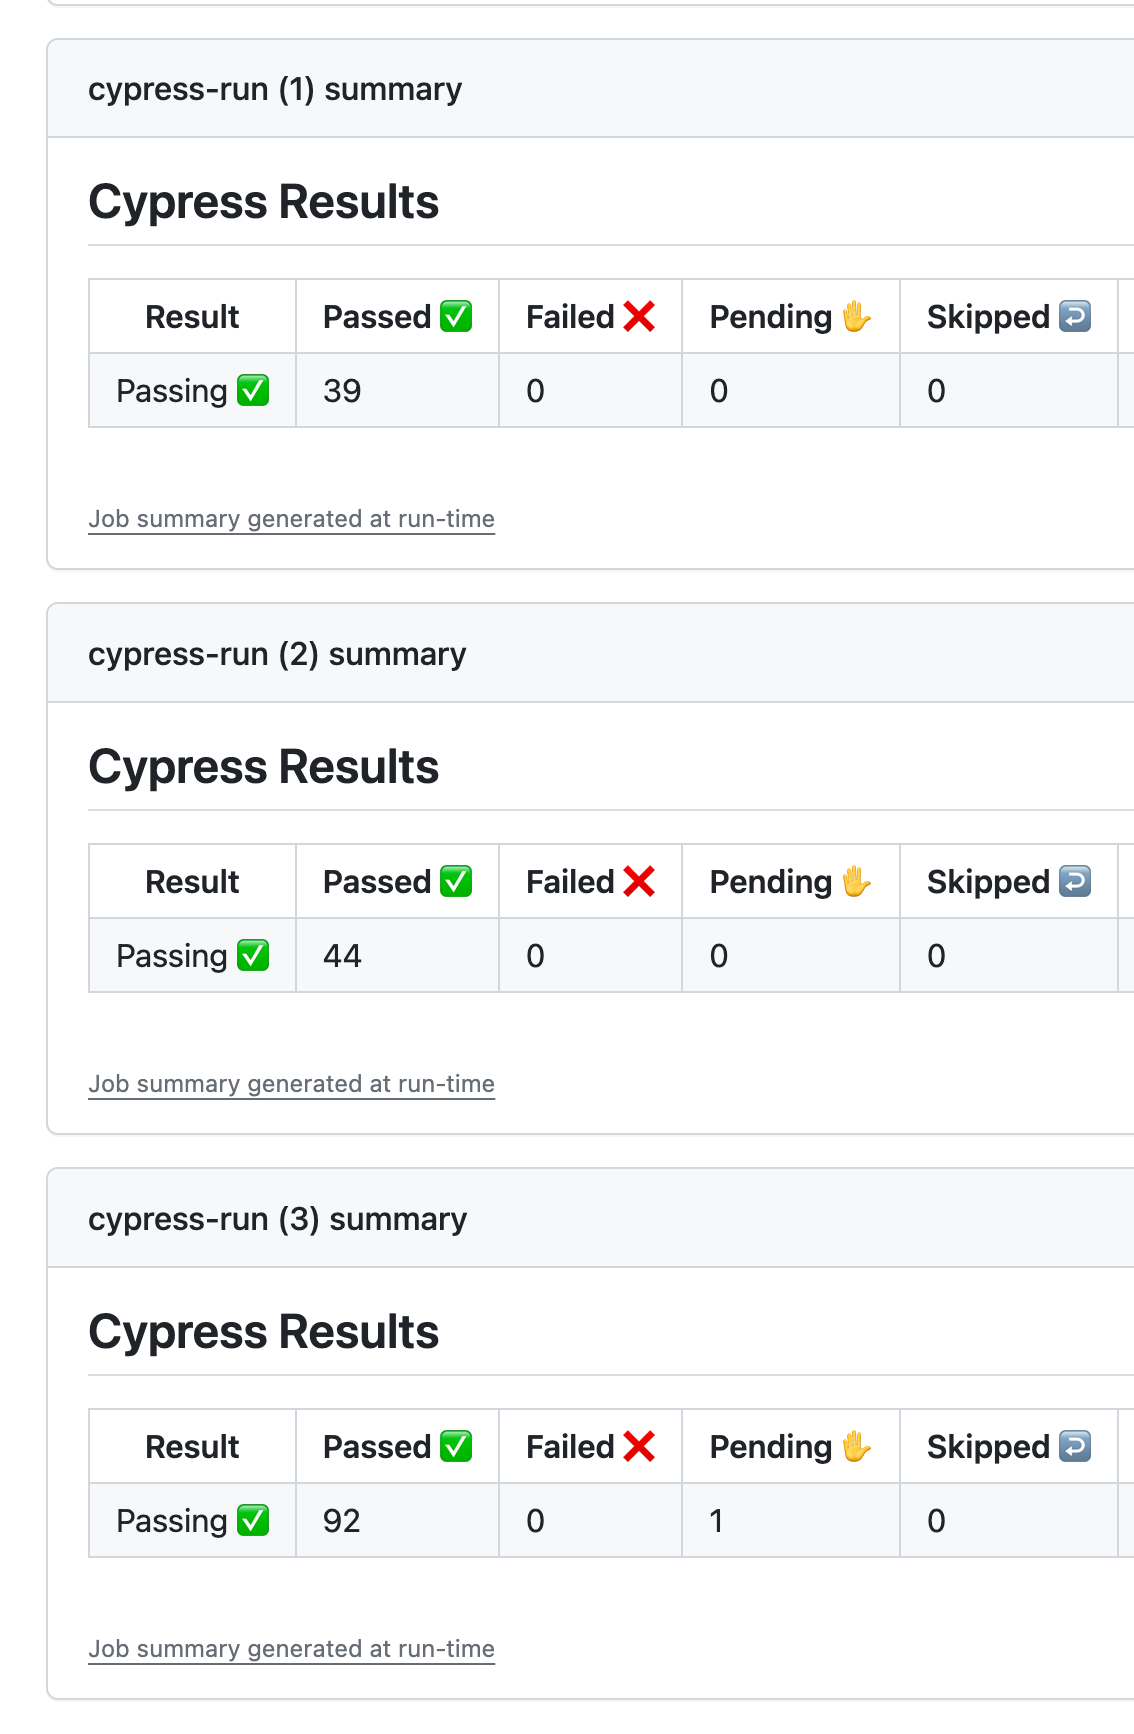This screenshot has width=1134, height=1734.
Task: Click the green check icon beside Passed in cypress-run (2) table
Action: [456, 882]
